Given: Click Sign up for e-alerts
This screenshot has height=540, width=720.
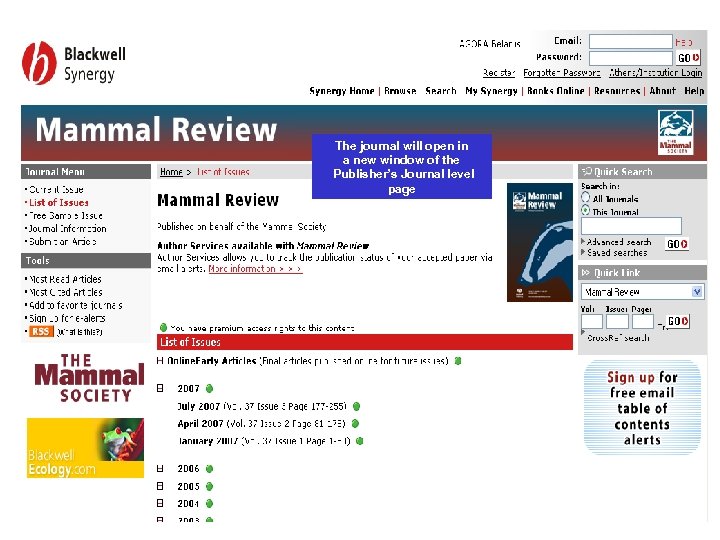Looking at the screenshot, I should (67, 318).
